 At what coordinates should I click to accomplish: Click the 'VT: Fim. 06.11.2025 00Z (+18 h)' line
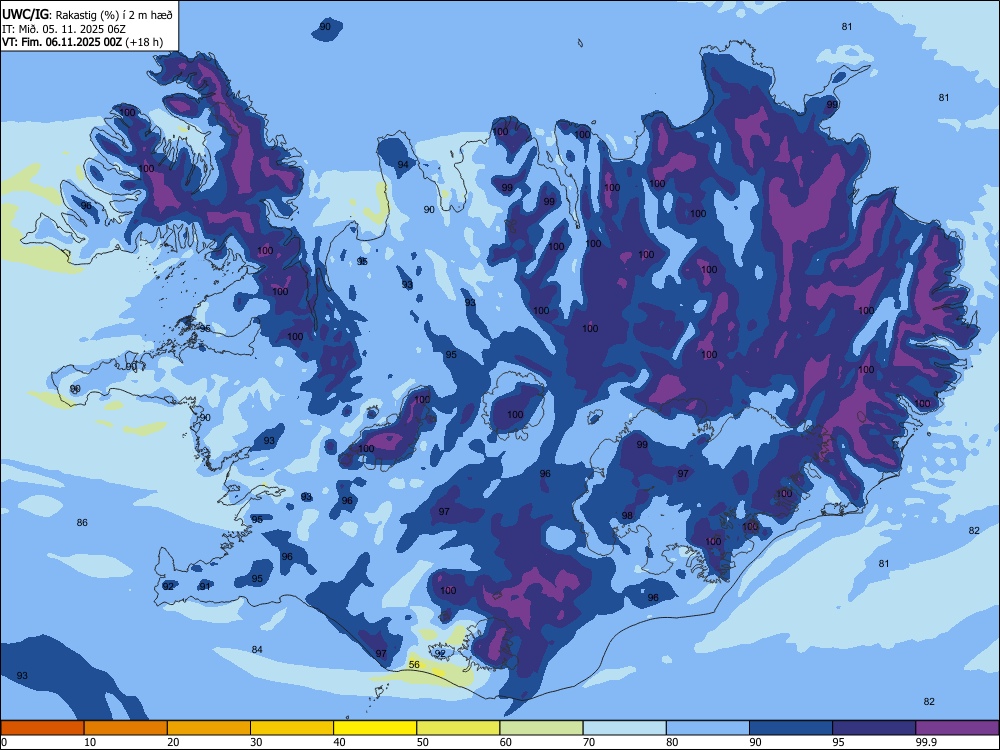[x=82, y=42]
